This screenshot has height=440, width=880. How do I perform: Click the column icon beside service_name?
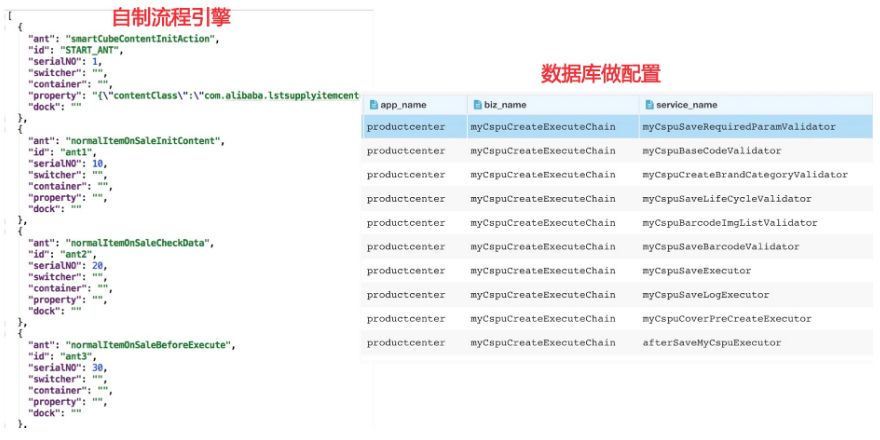(x=649, y=104)
